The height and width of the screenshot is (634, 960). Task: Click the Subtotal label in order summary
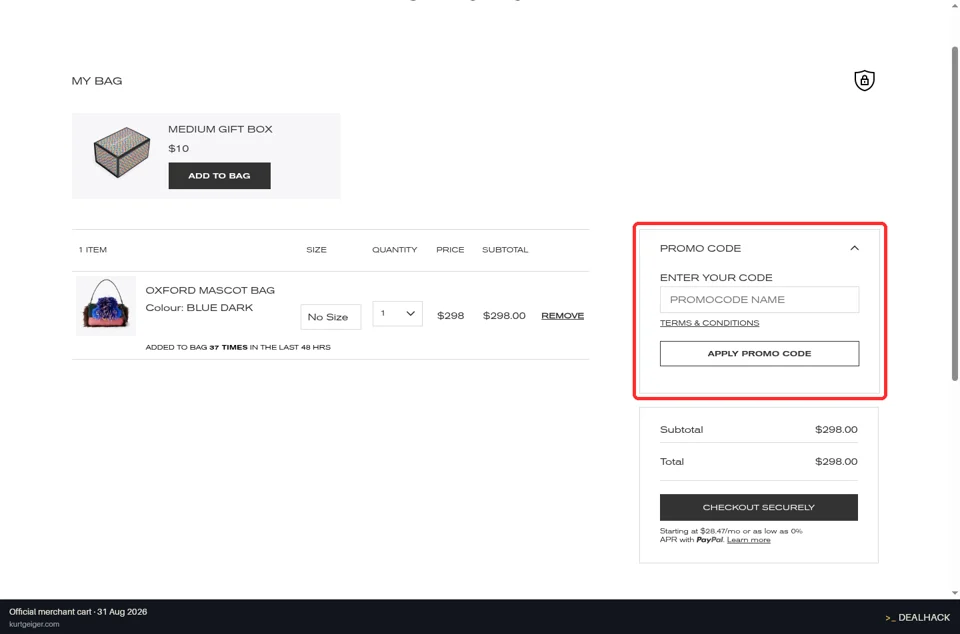point(681,430)
